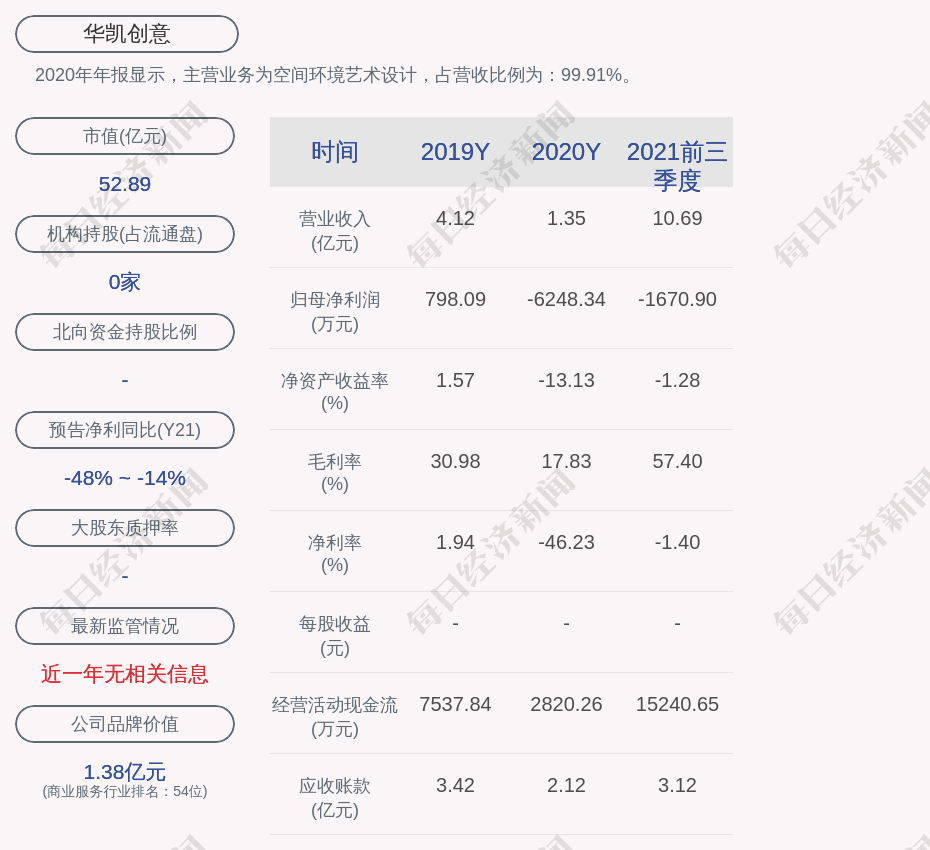Image resolution: width=930 pixels, height=850 pixels.
Task: Select the 经营活动现金流(万元) row label
Action: click(335, 716)
